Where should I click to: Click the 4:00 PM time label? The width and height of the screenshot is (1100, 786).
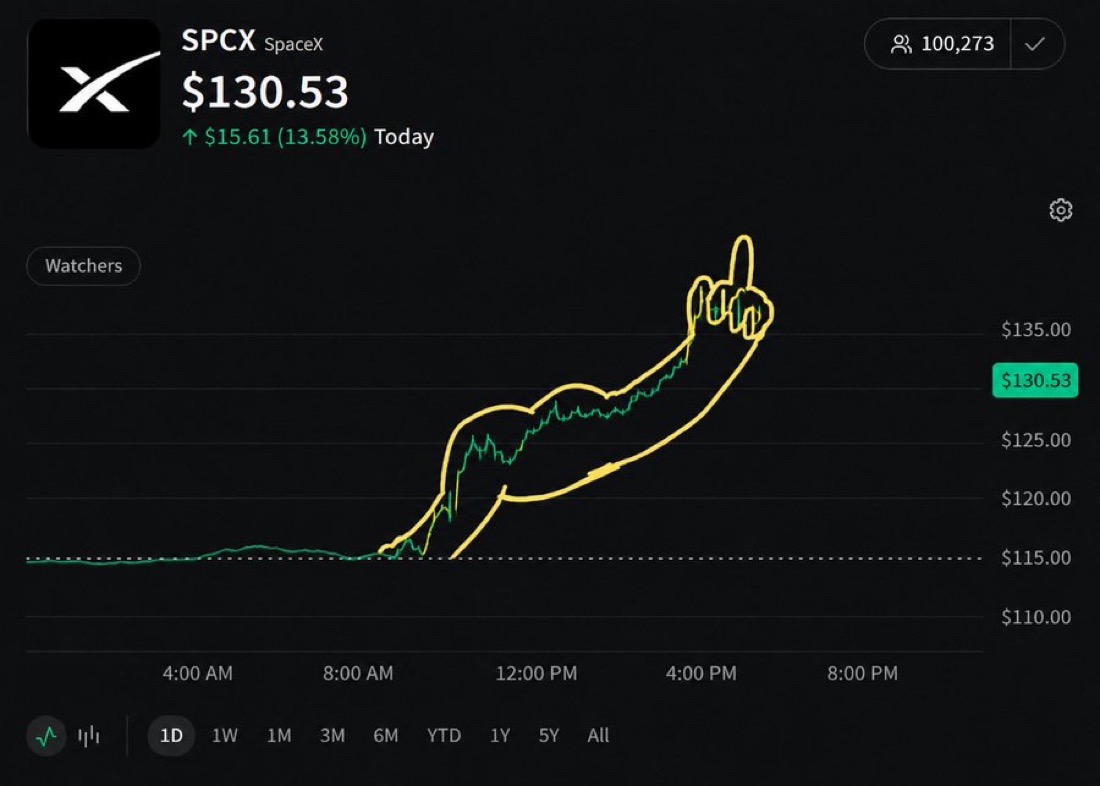701,673
